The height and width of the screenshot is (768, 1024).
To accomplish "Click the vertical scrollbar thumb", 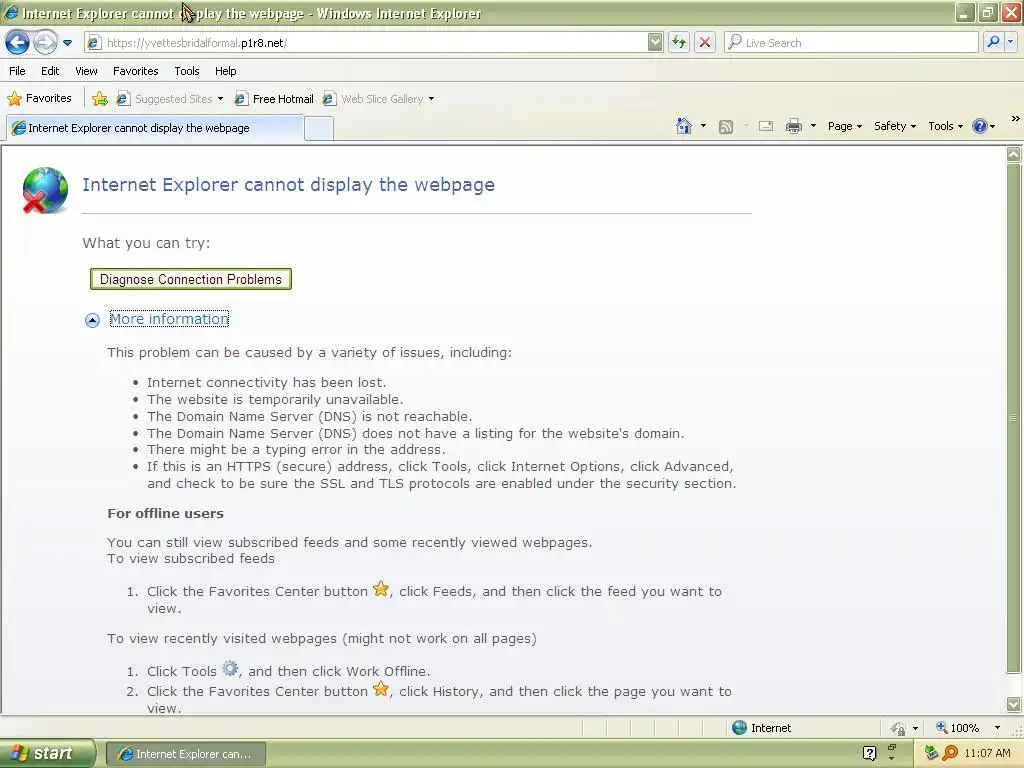I will [x=1014, y=418].
